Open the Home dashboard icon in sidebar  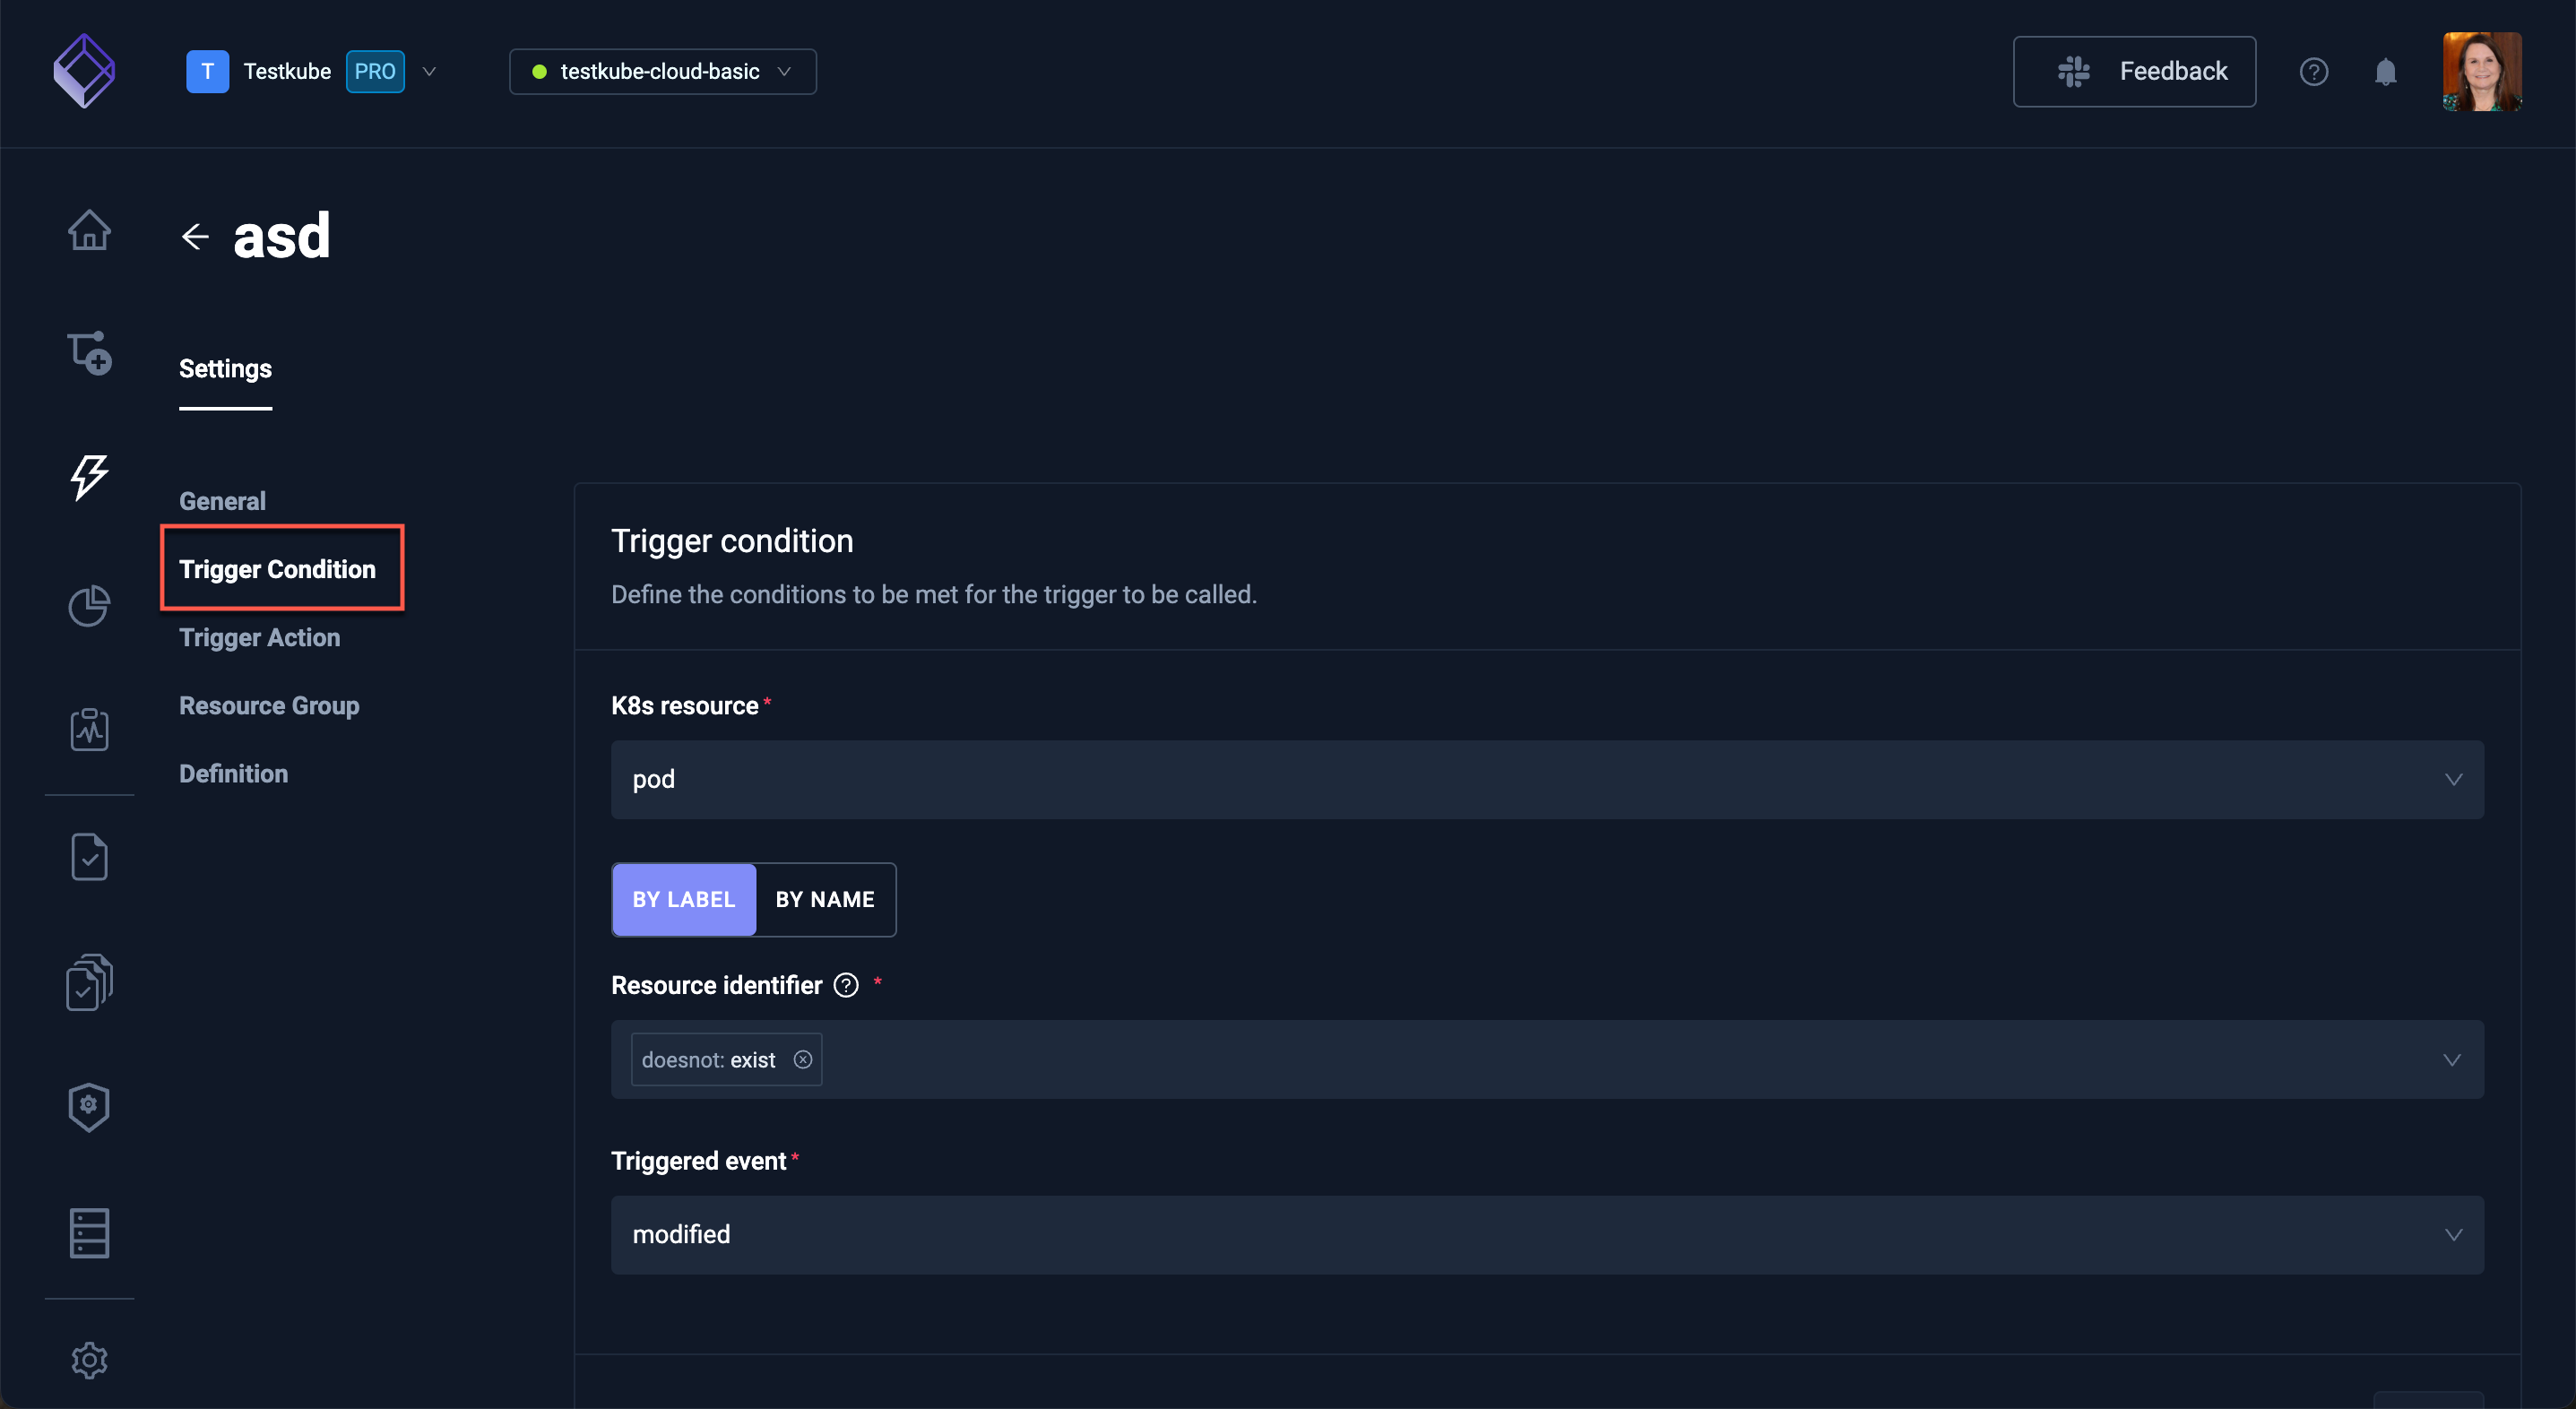(x=89, y=230)
